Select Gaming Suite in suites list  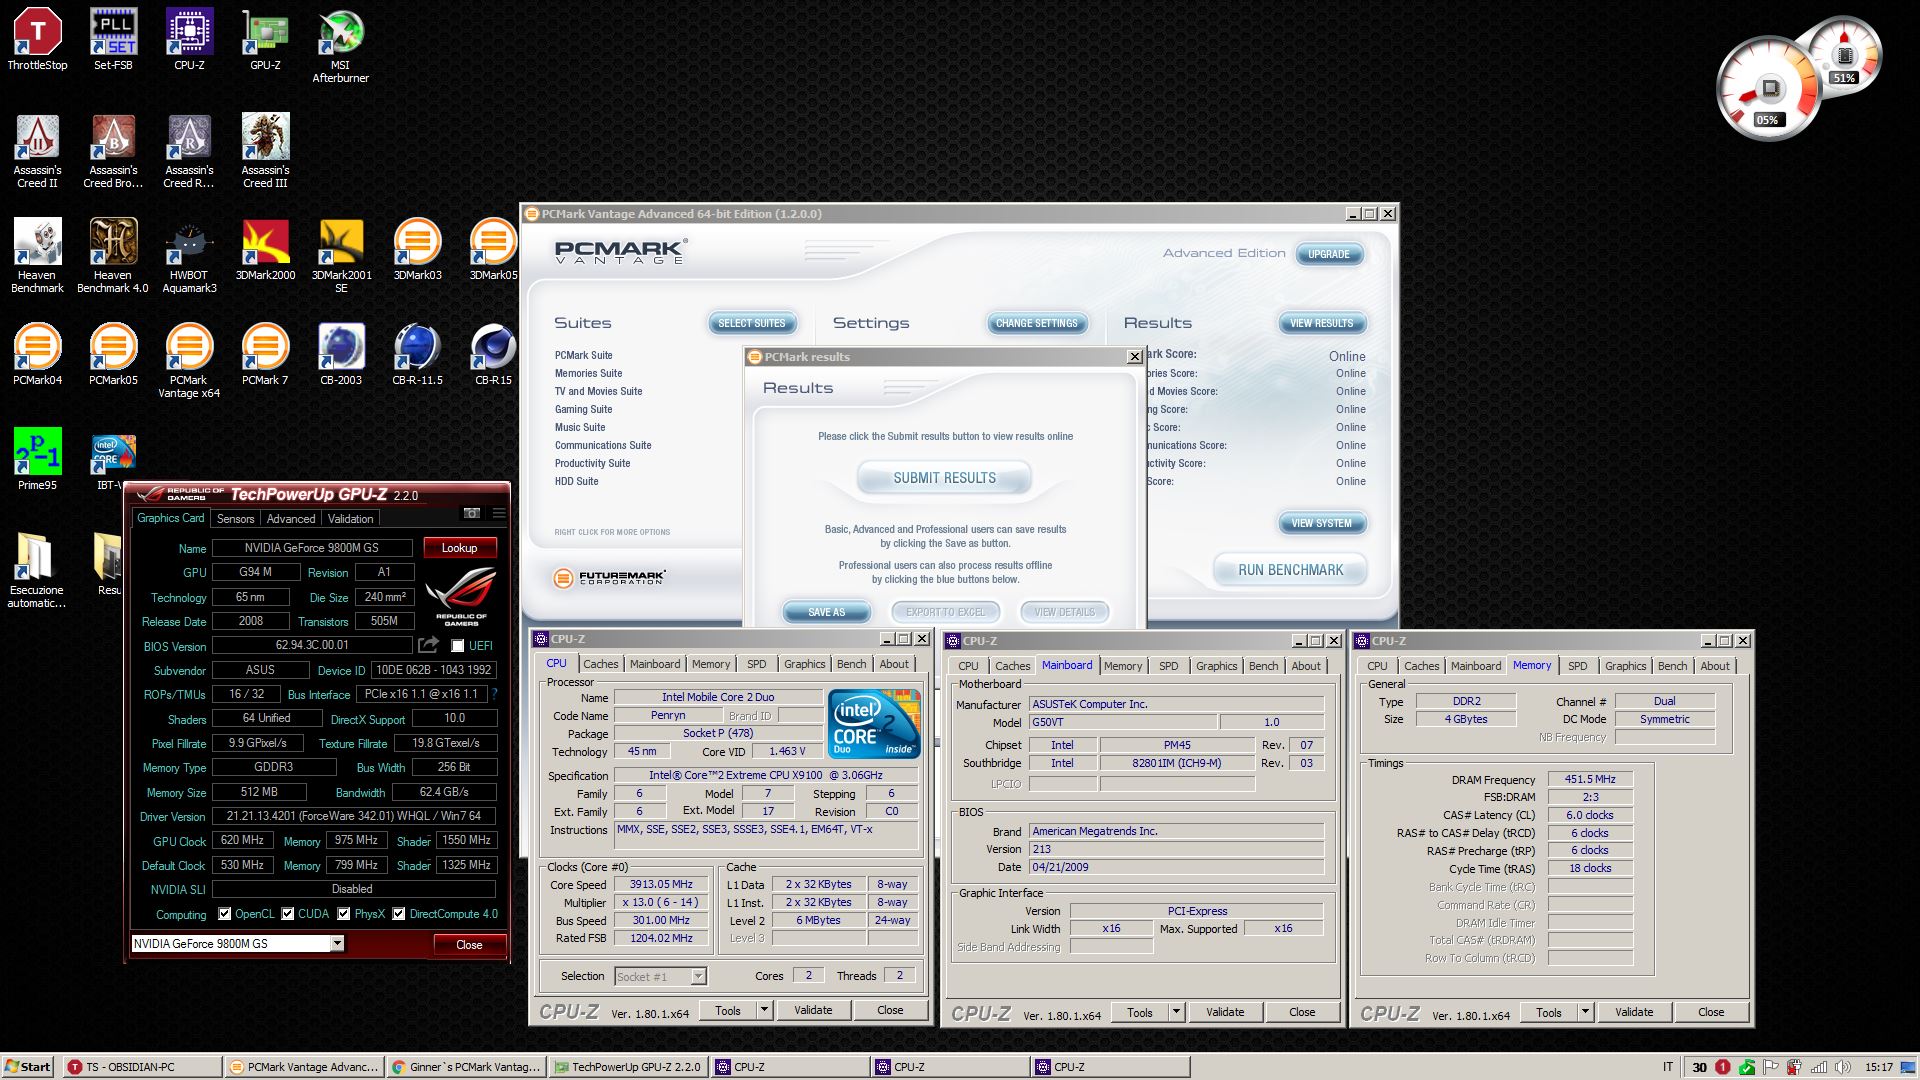click(583, 409)
